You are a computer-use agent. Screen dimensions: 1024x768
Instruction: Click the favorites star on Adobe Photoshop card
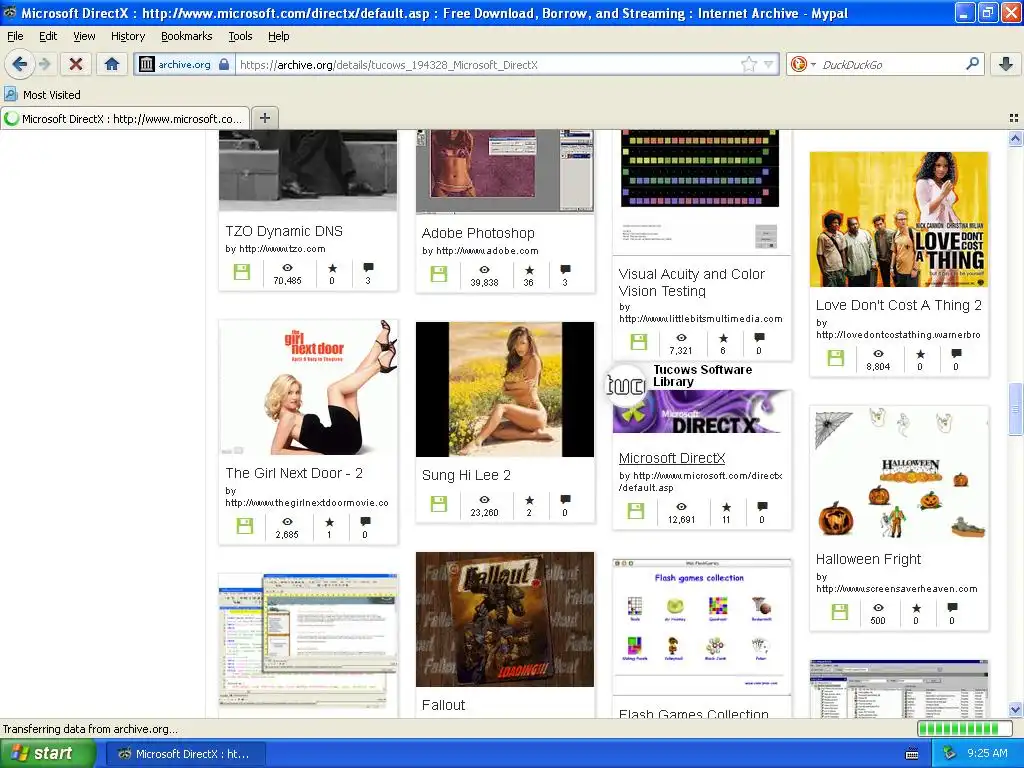529,270
